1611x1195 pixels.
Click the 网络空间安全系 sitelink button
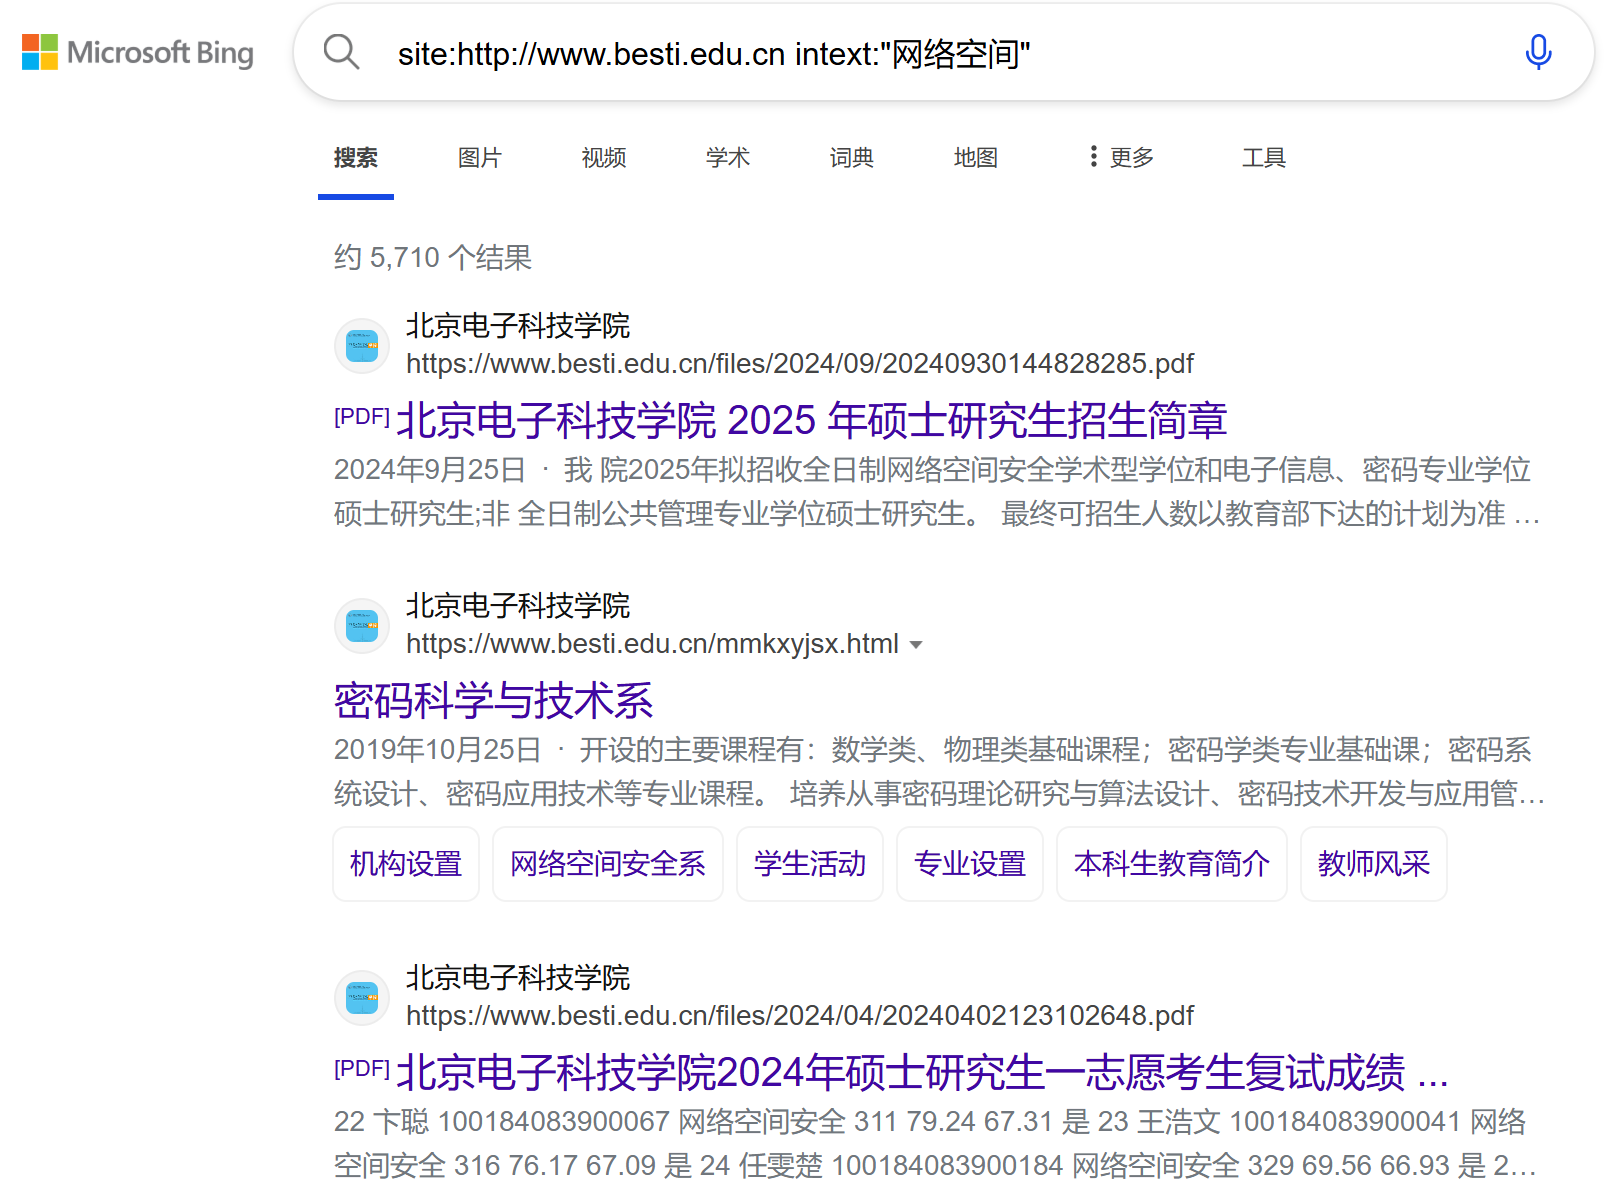[x=608, y=864]
